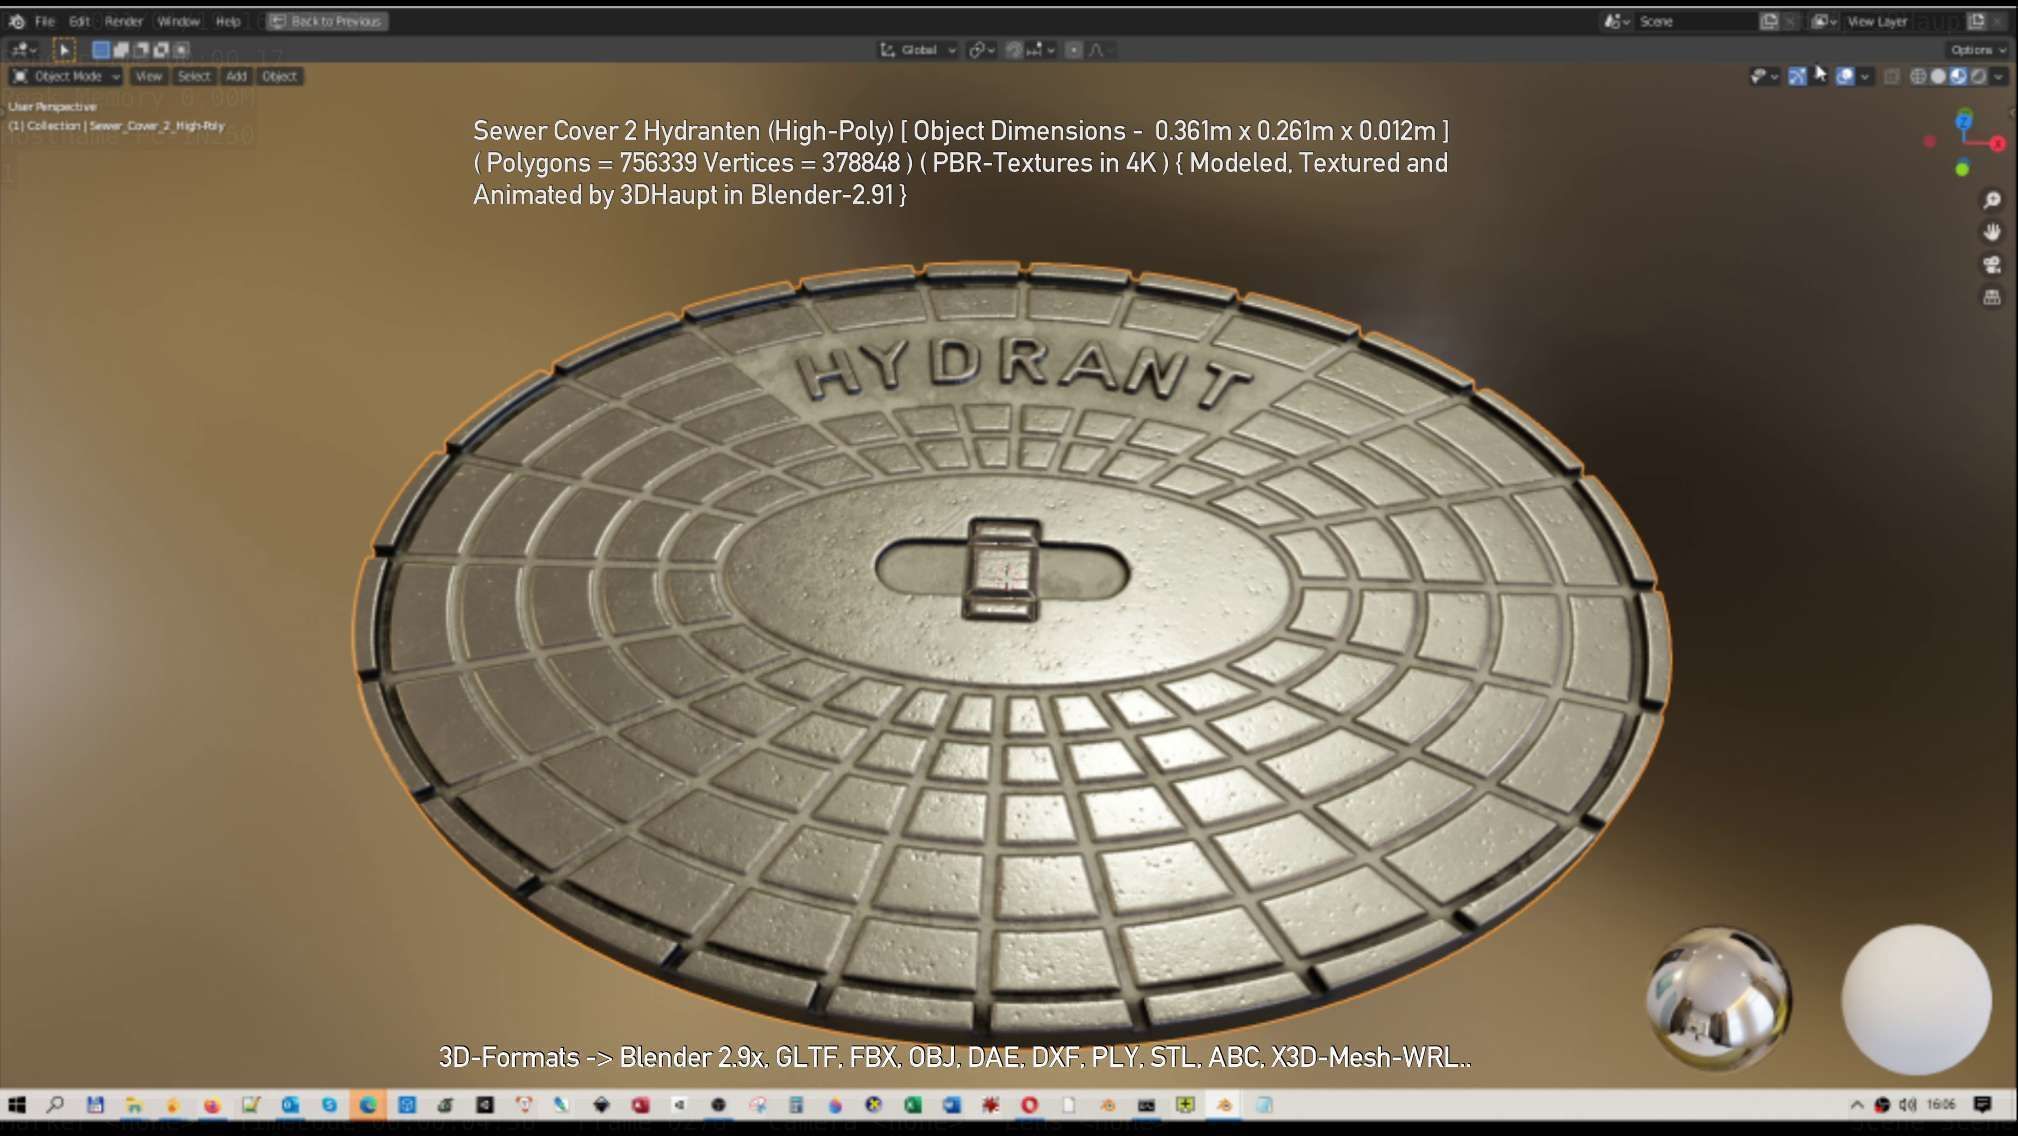Image resolution: width=2018 pixels, height=1136 pixels.
Task: Add a new View Layer icon
Action: coord(1976,21)
